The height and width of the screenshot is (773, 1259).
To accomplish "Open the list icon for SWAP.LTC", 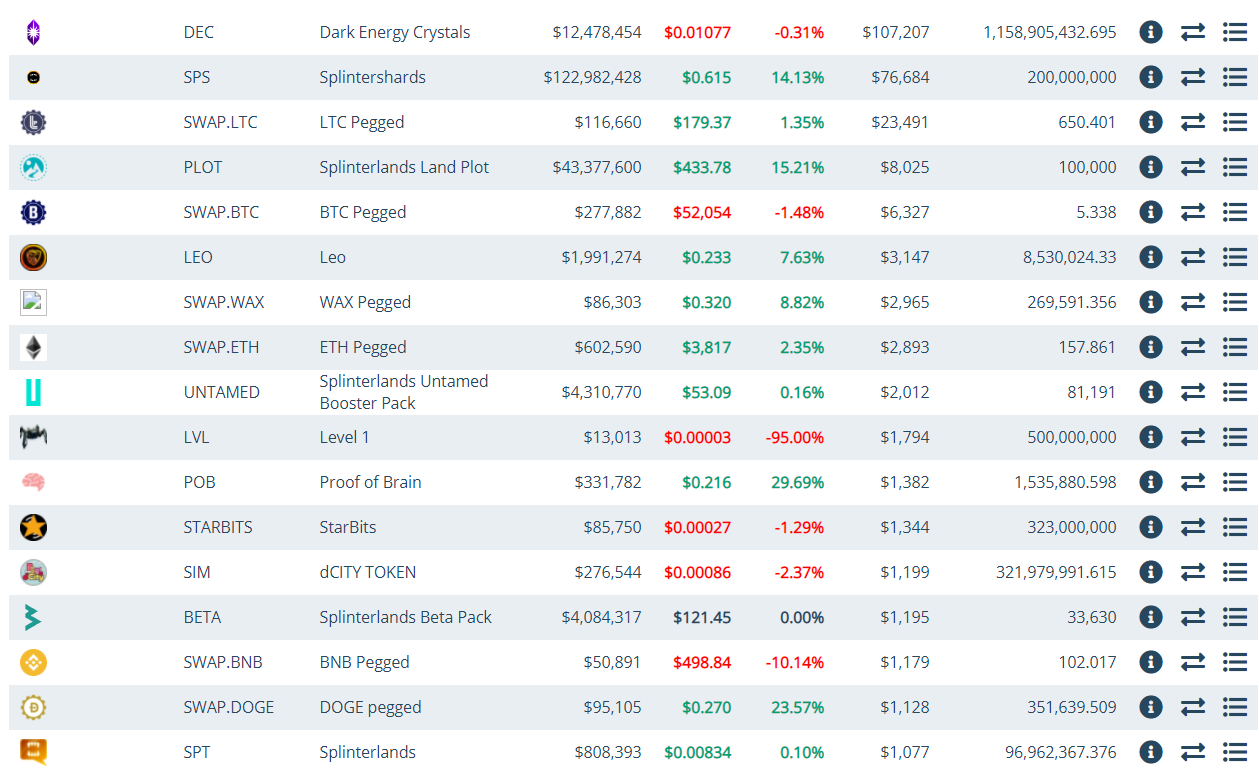I will click(x=1235, y=122).
